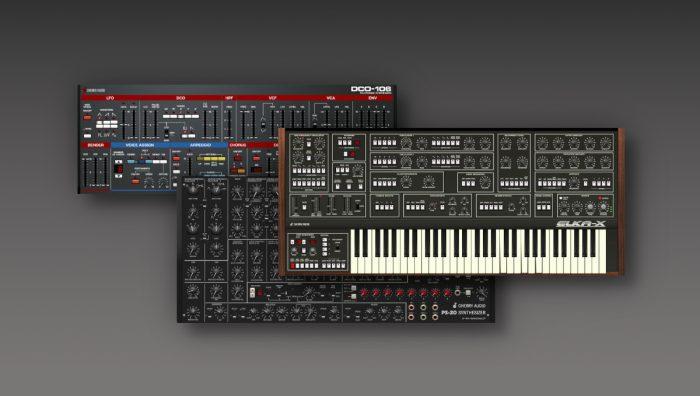Turn the last red sequencer knob on PS-20

(x=447, y=292)
